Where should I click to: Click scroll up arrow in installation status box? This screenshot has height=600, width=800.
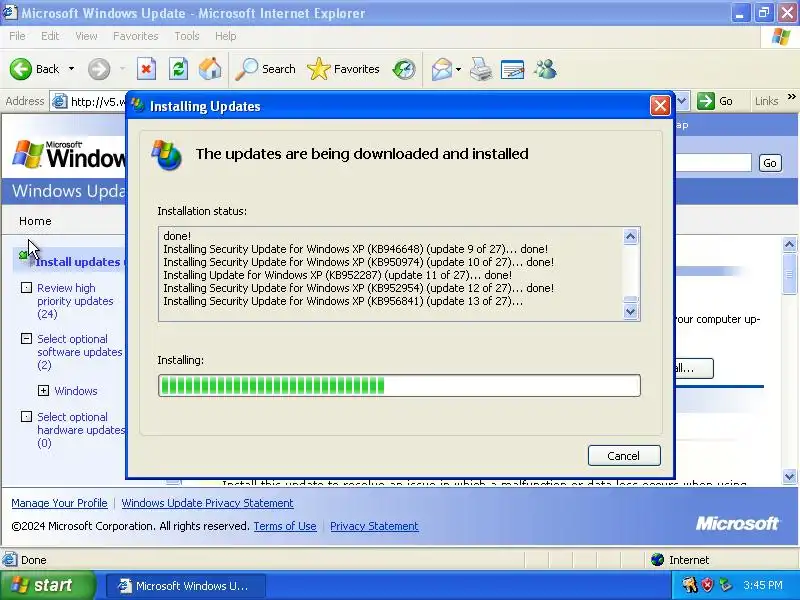[631, 237]
